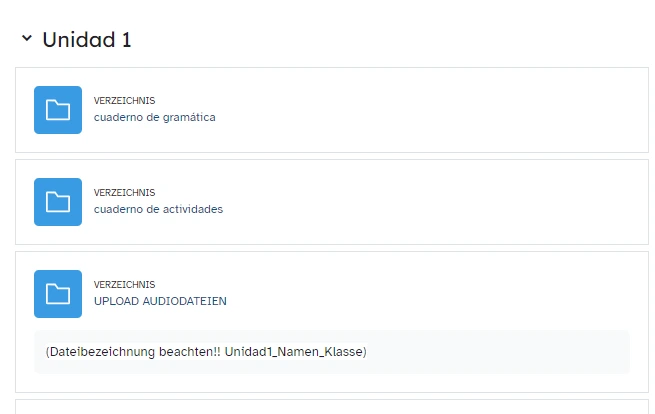
Task: Click the partially visible card at the bottom
Action: click(x=327, y=407)
